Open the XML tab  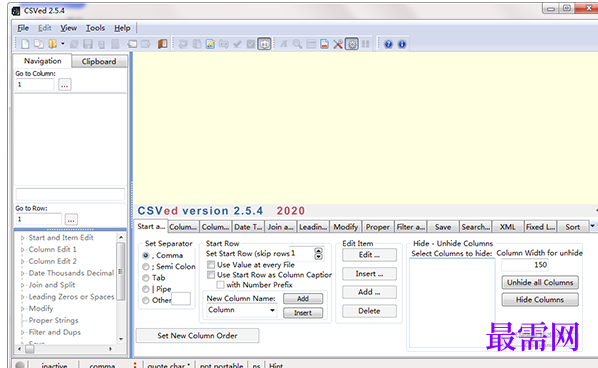(x=508, y=227)
